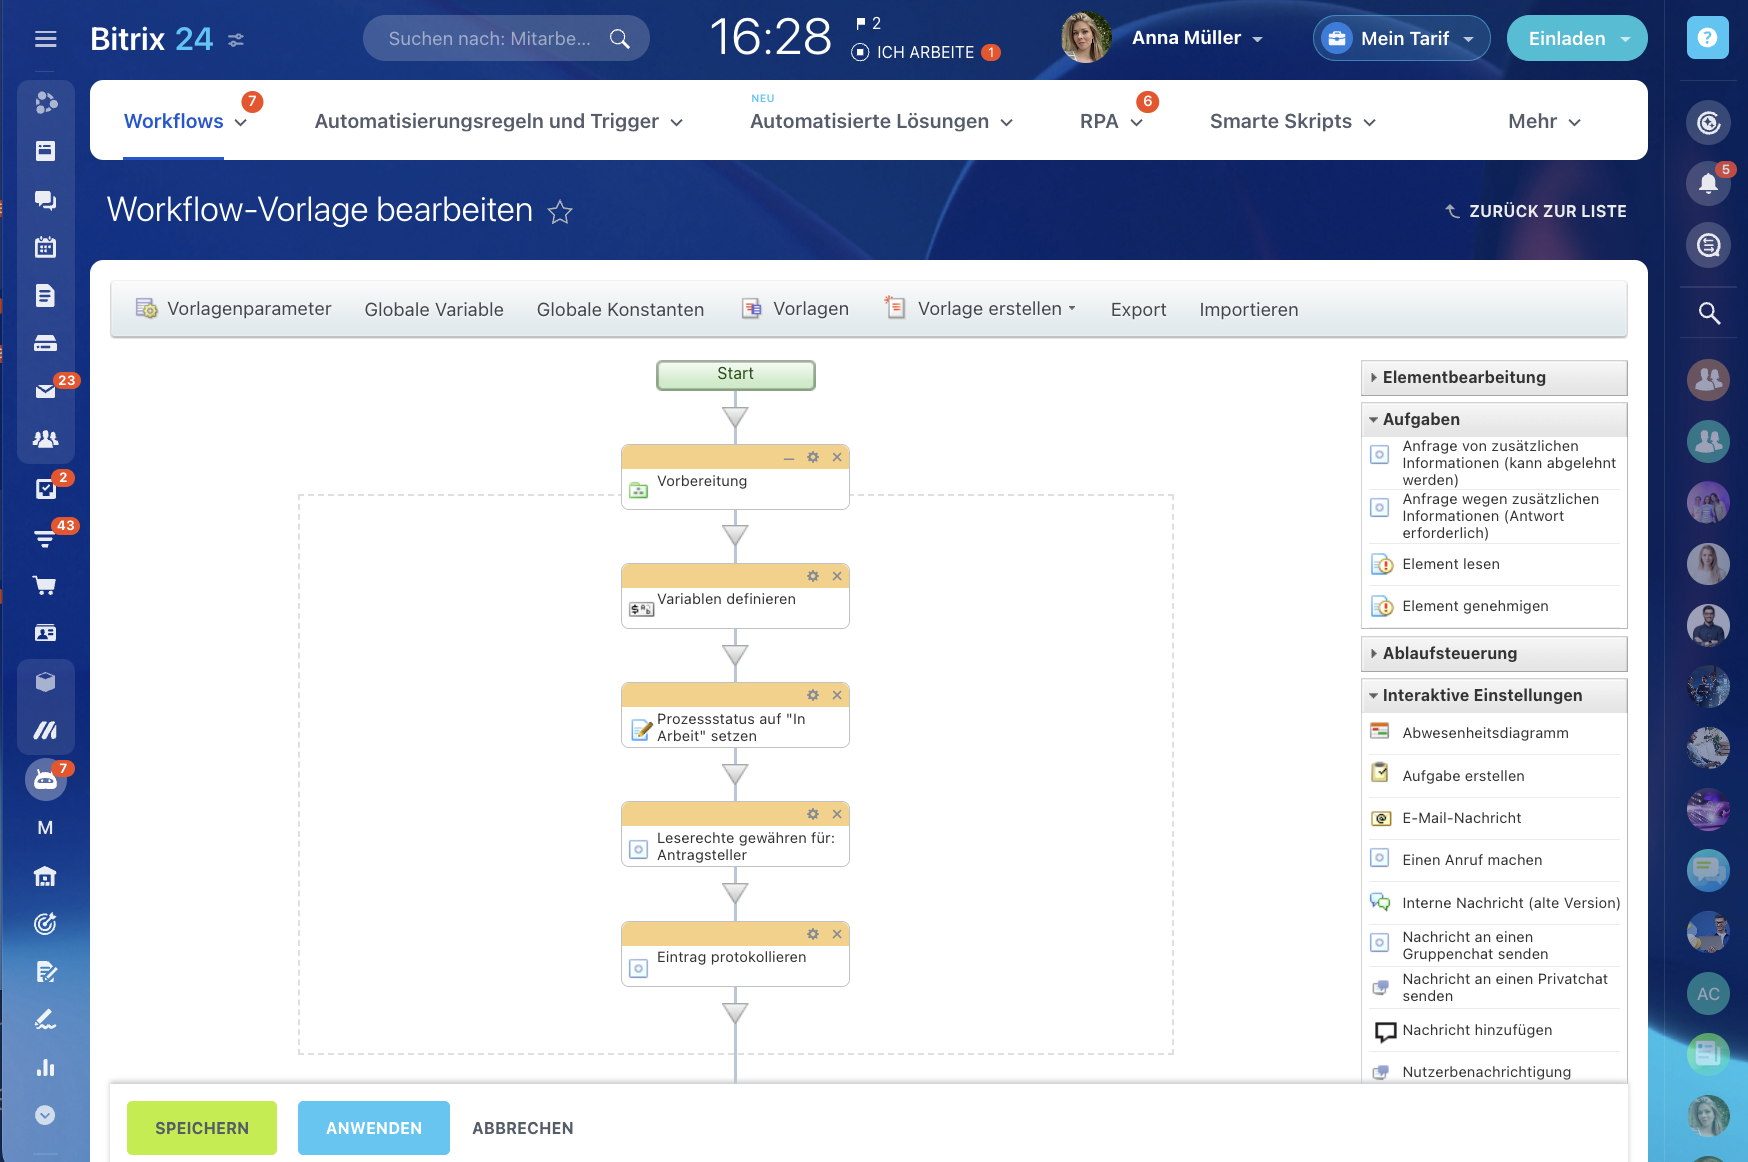
Task: Click the notifications bell icon
Action: pos(1708,183)
